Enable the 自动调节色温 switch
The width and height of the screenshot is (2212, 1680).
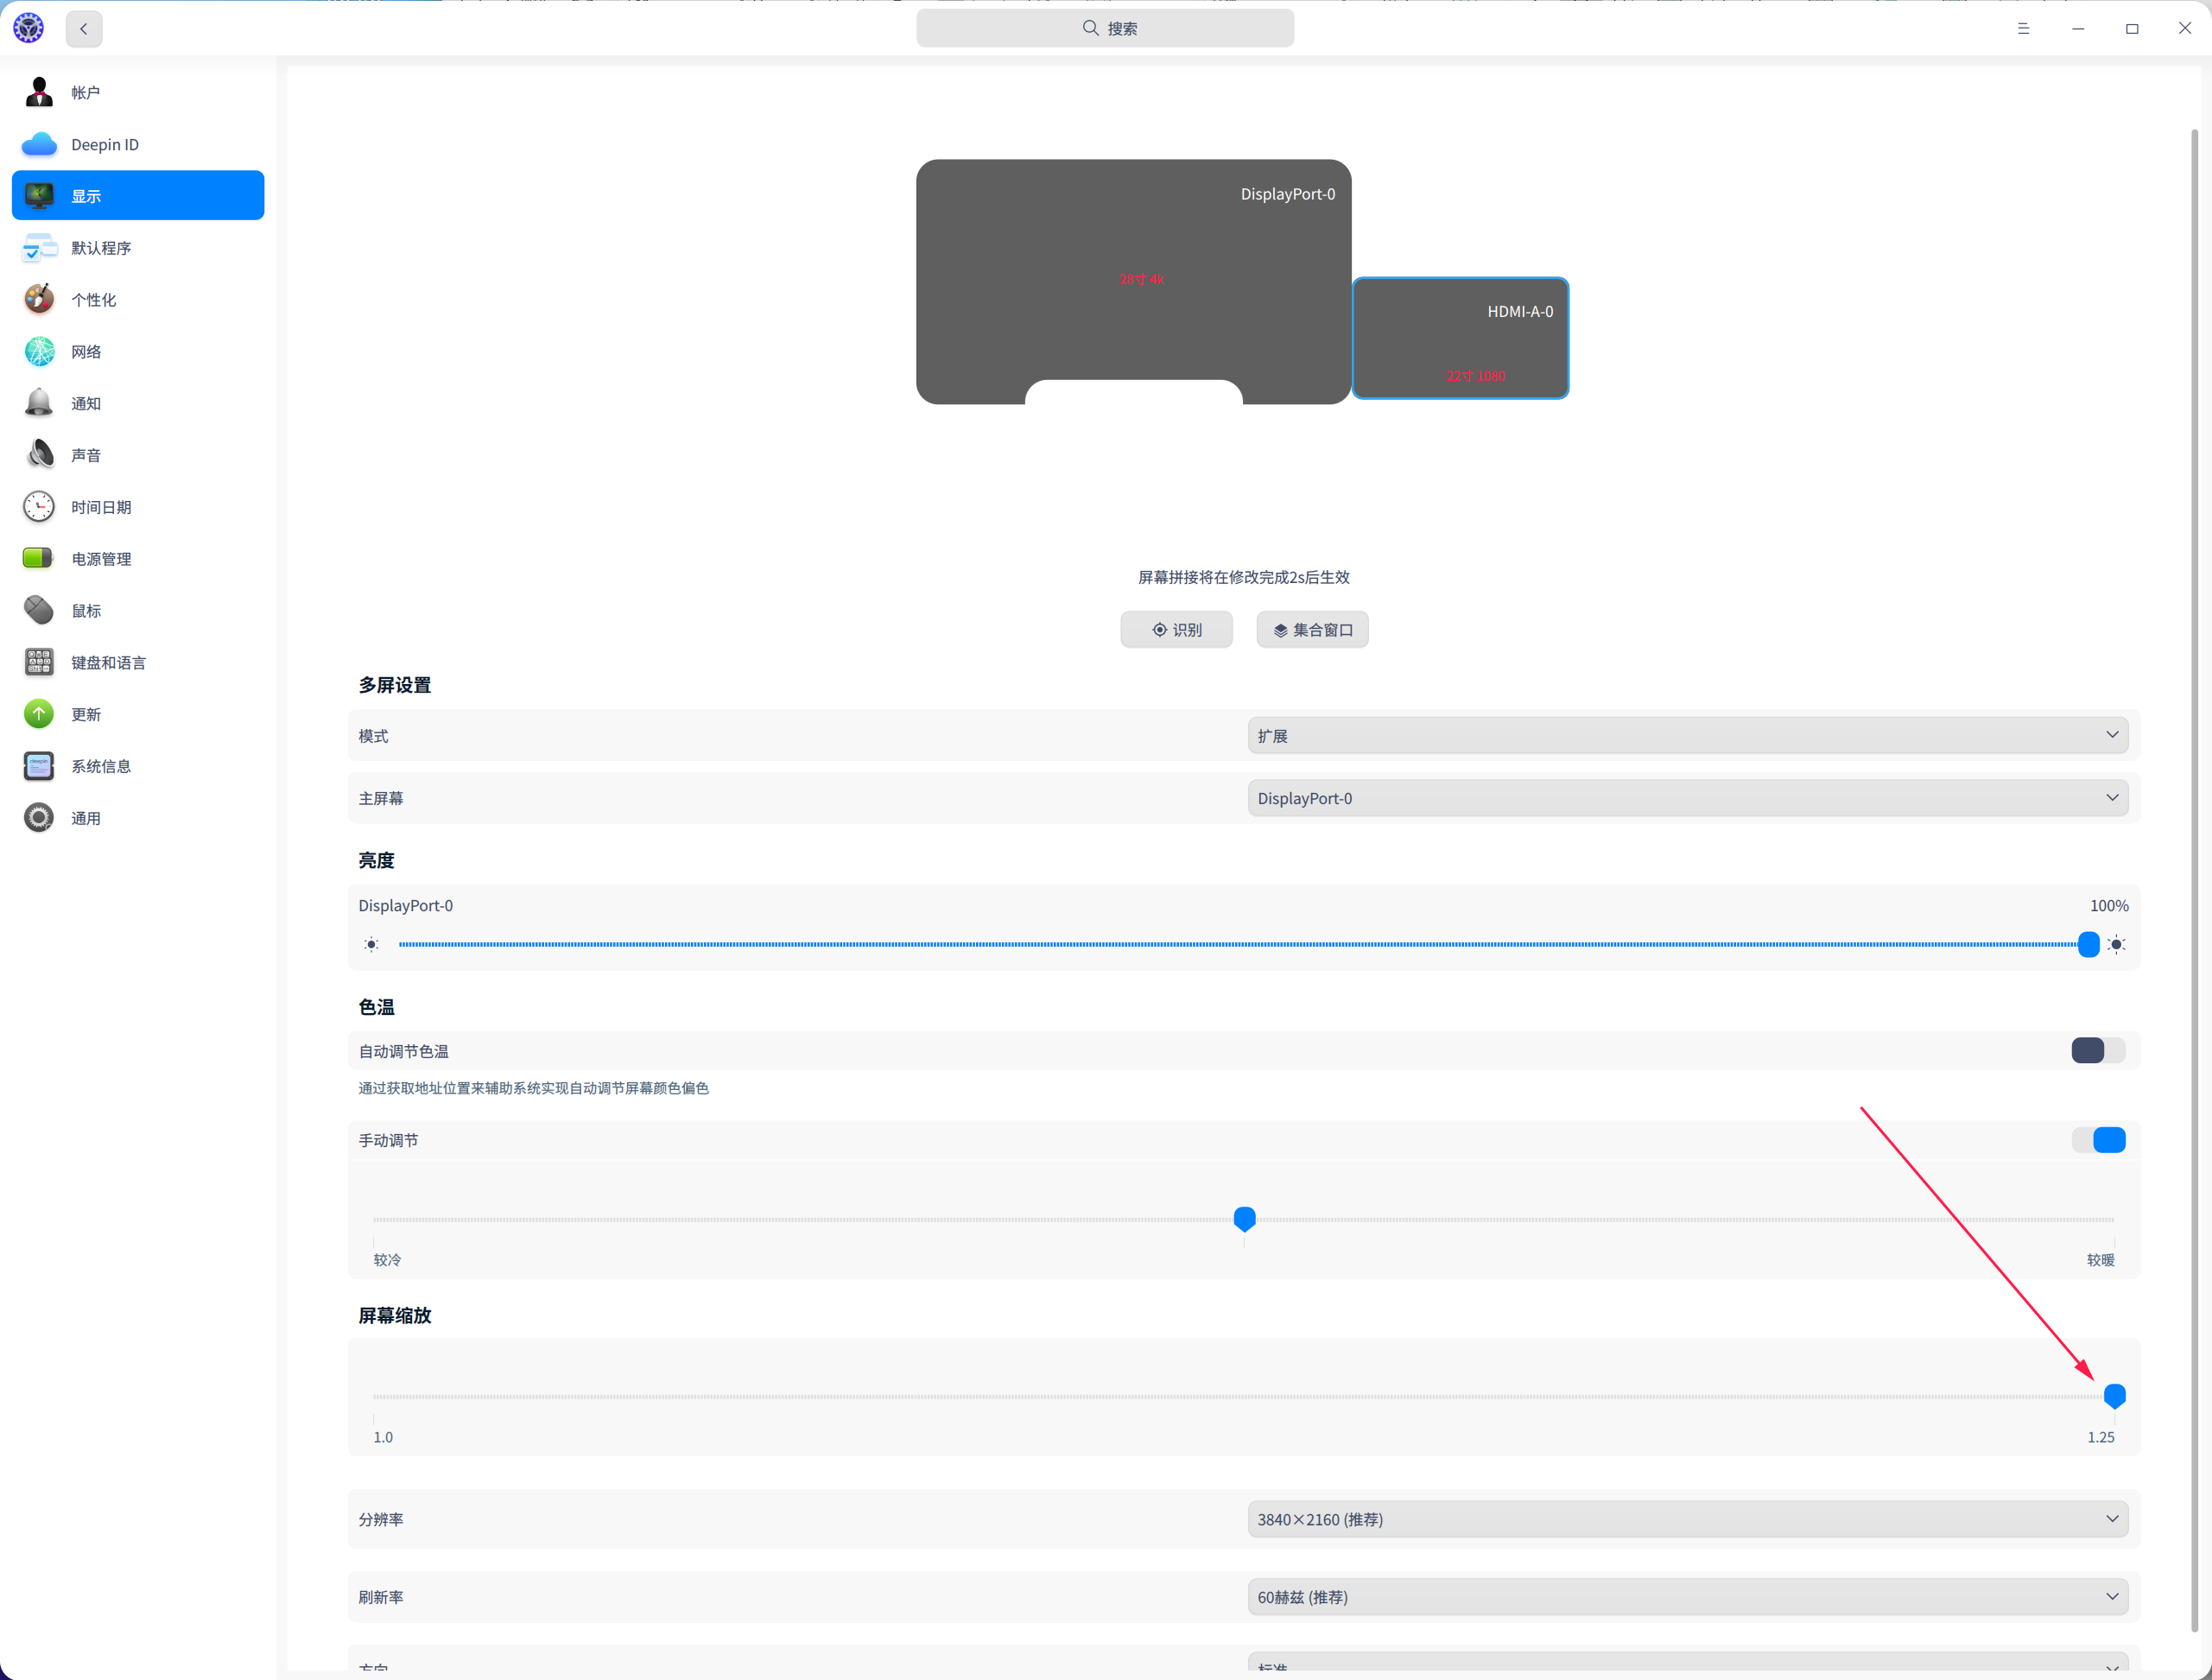[2097, 1050]
